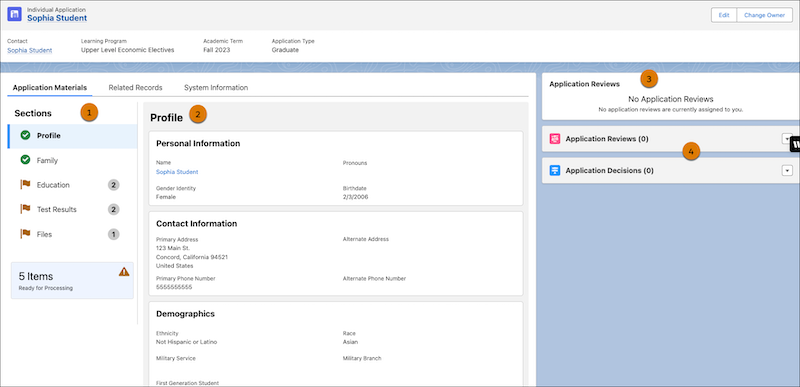
Task: Click the flag icon next to Files
Action: click(25, 234)
